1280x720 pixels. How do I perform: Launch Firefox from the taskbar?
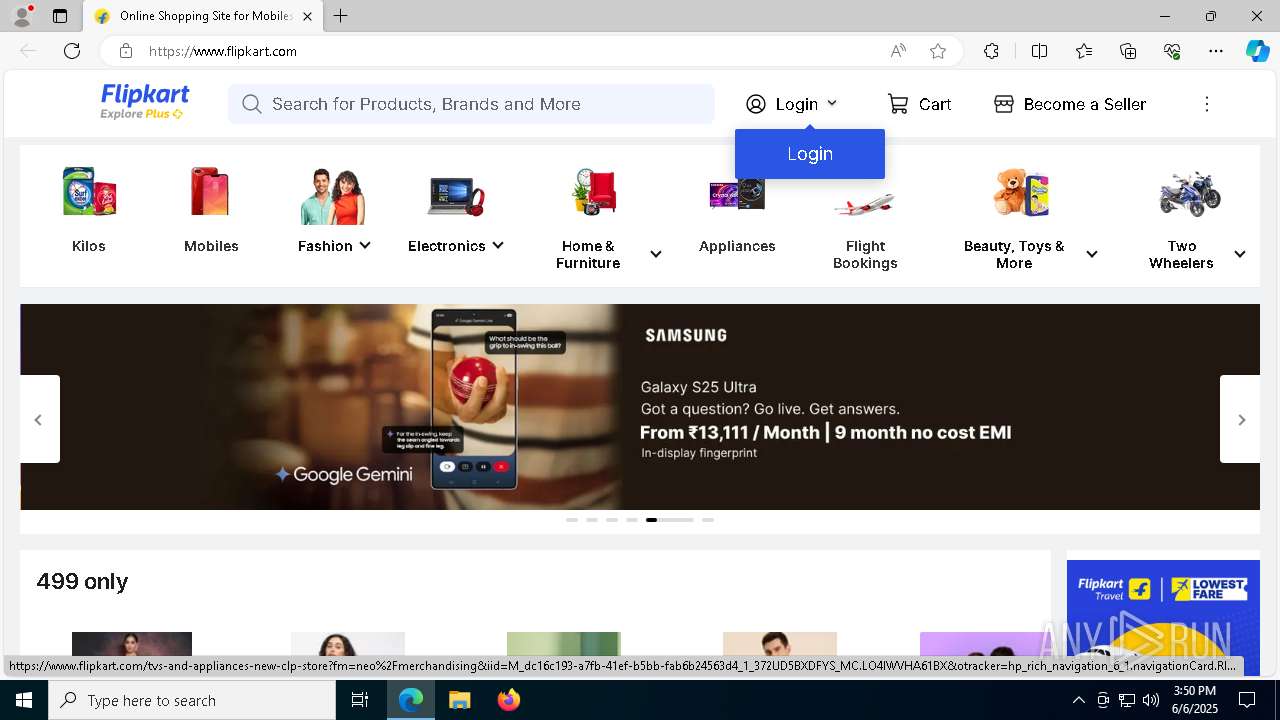point(508,700)
